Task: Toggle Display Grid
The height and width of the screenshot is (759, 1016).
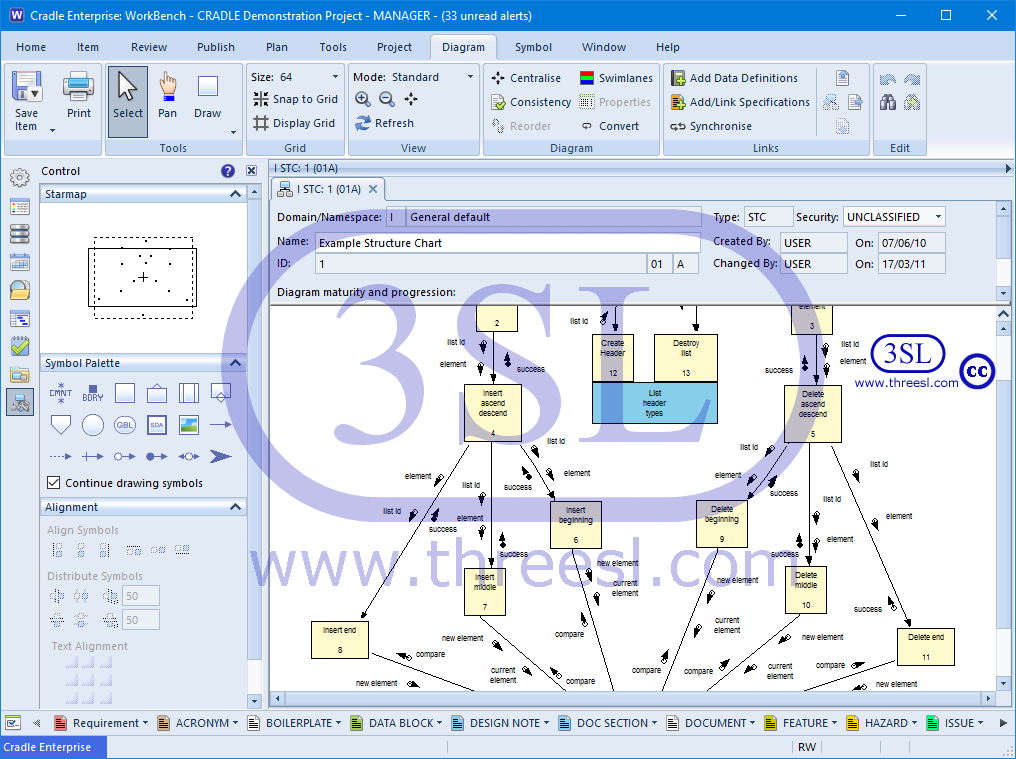Action: pos(294,123)
